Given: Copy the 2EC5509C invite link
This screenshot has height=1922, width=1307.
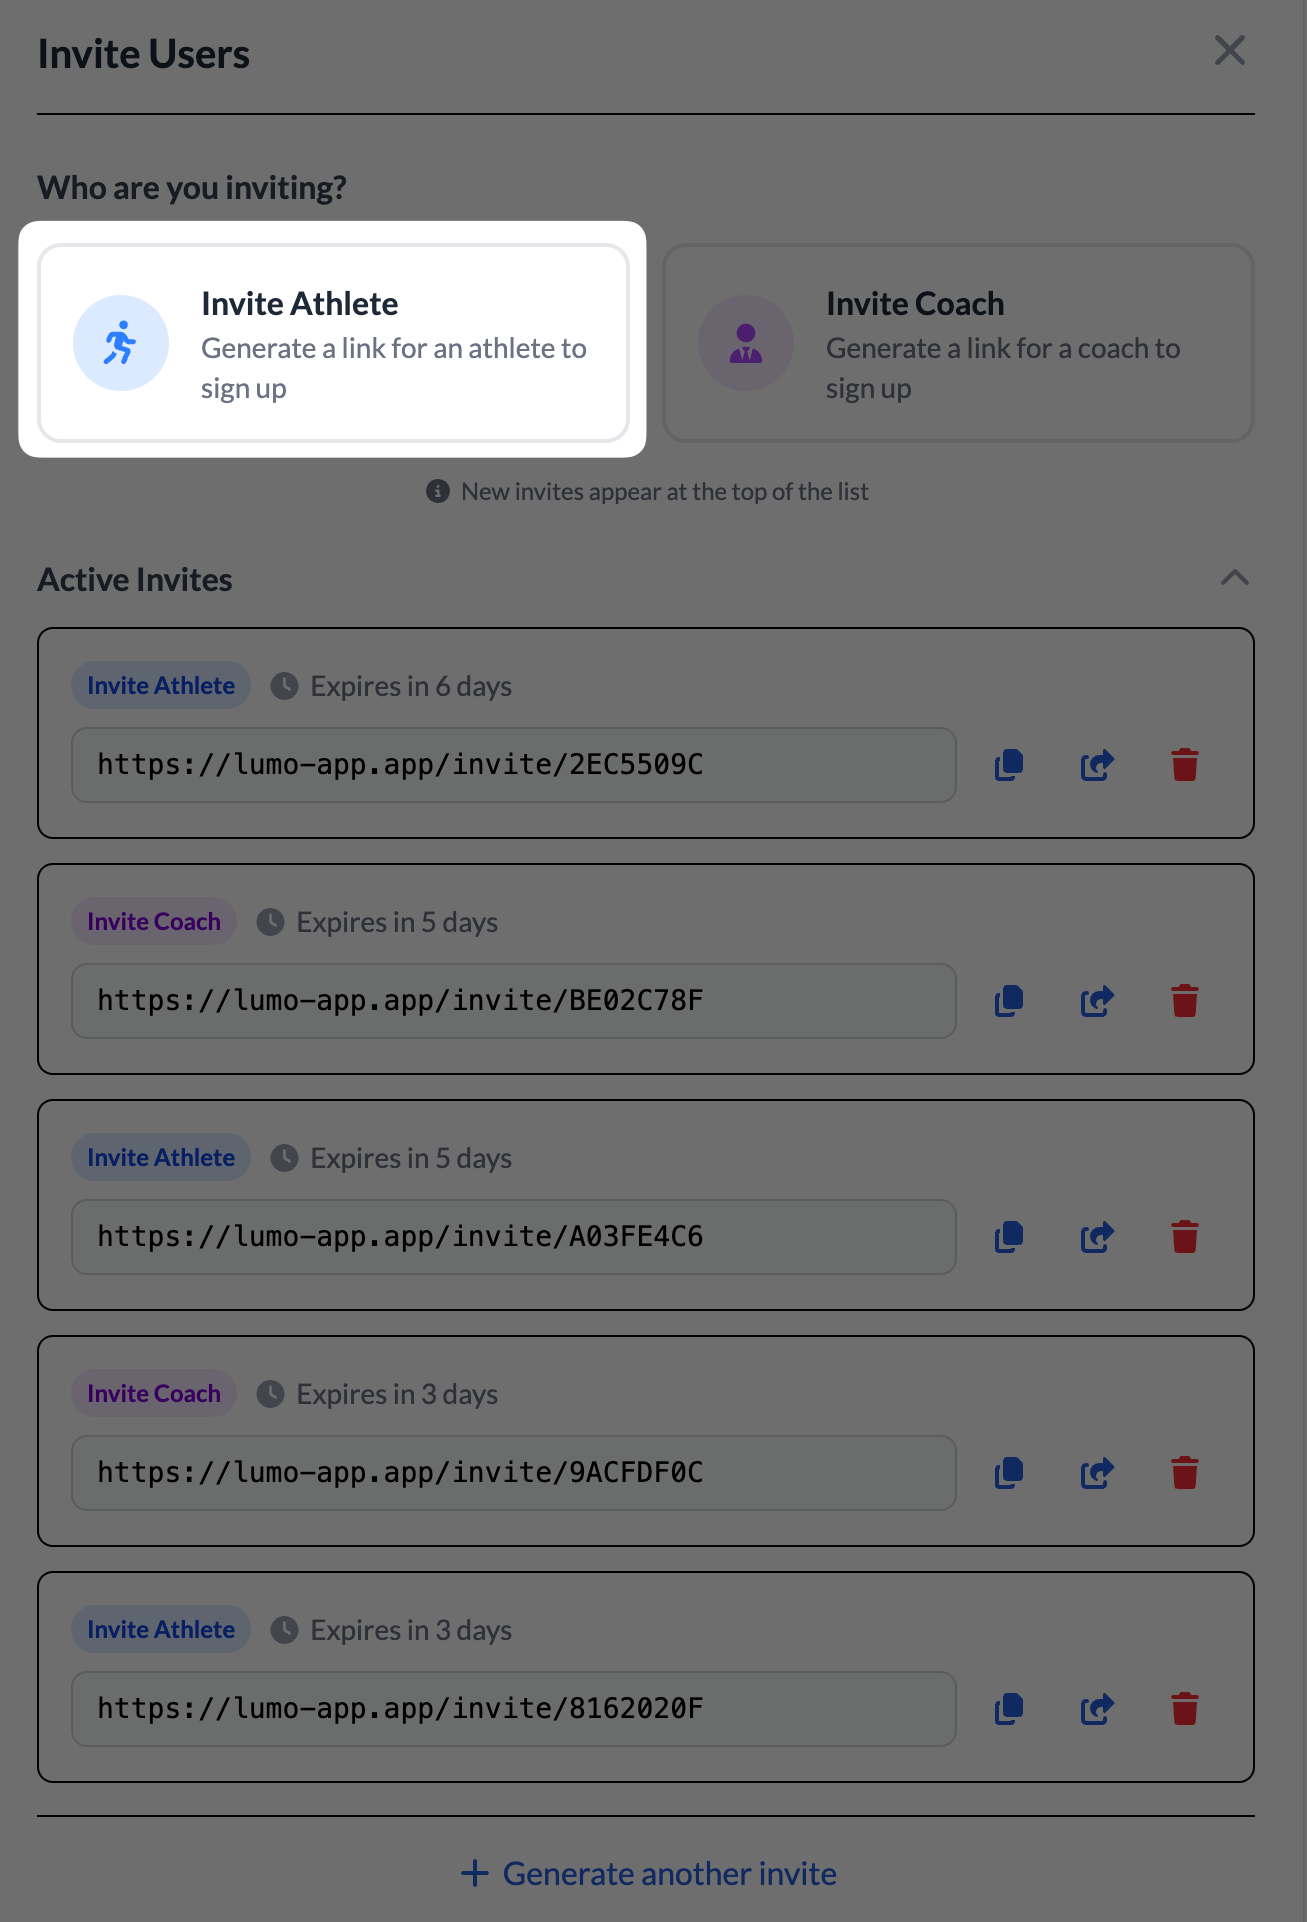Looking at the screenshot, I should [1009, 765].
